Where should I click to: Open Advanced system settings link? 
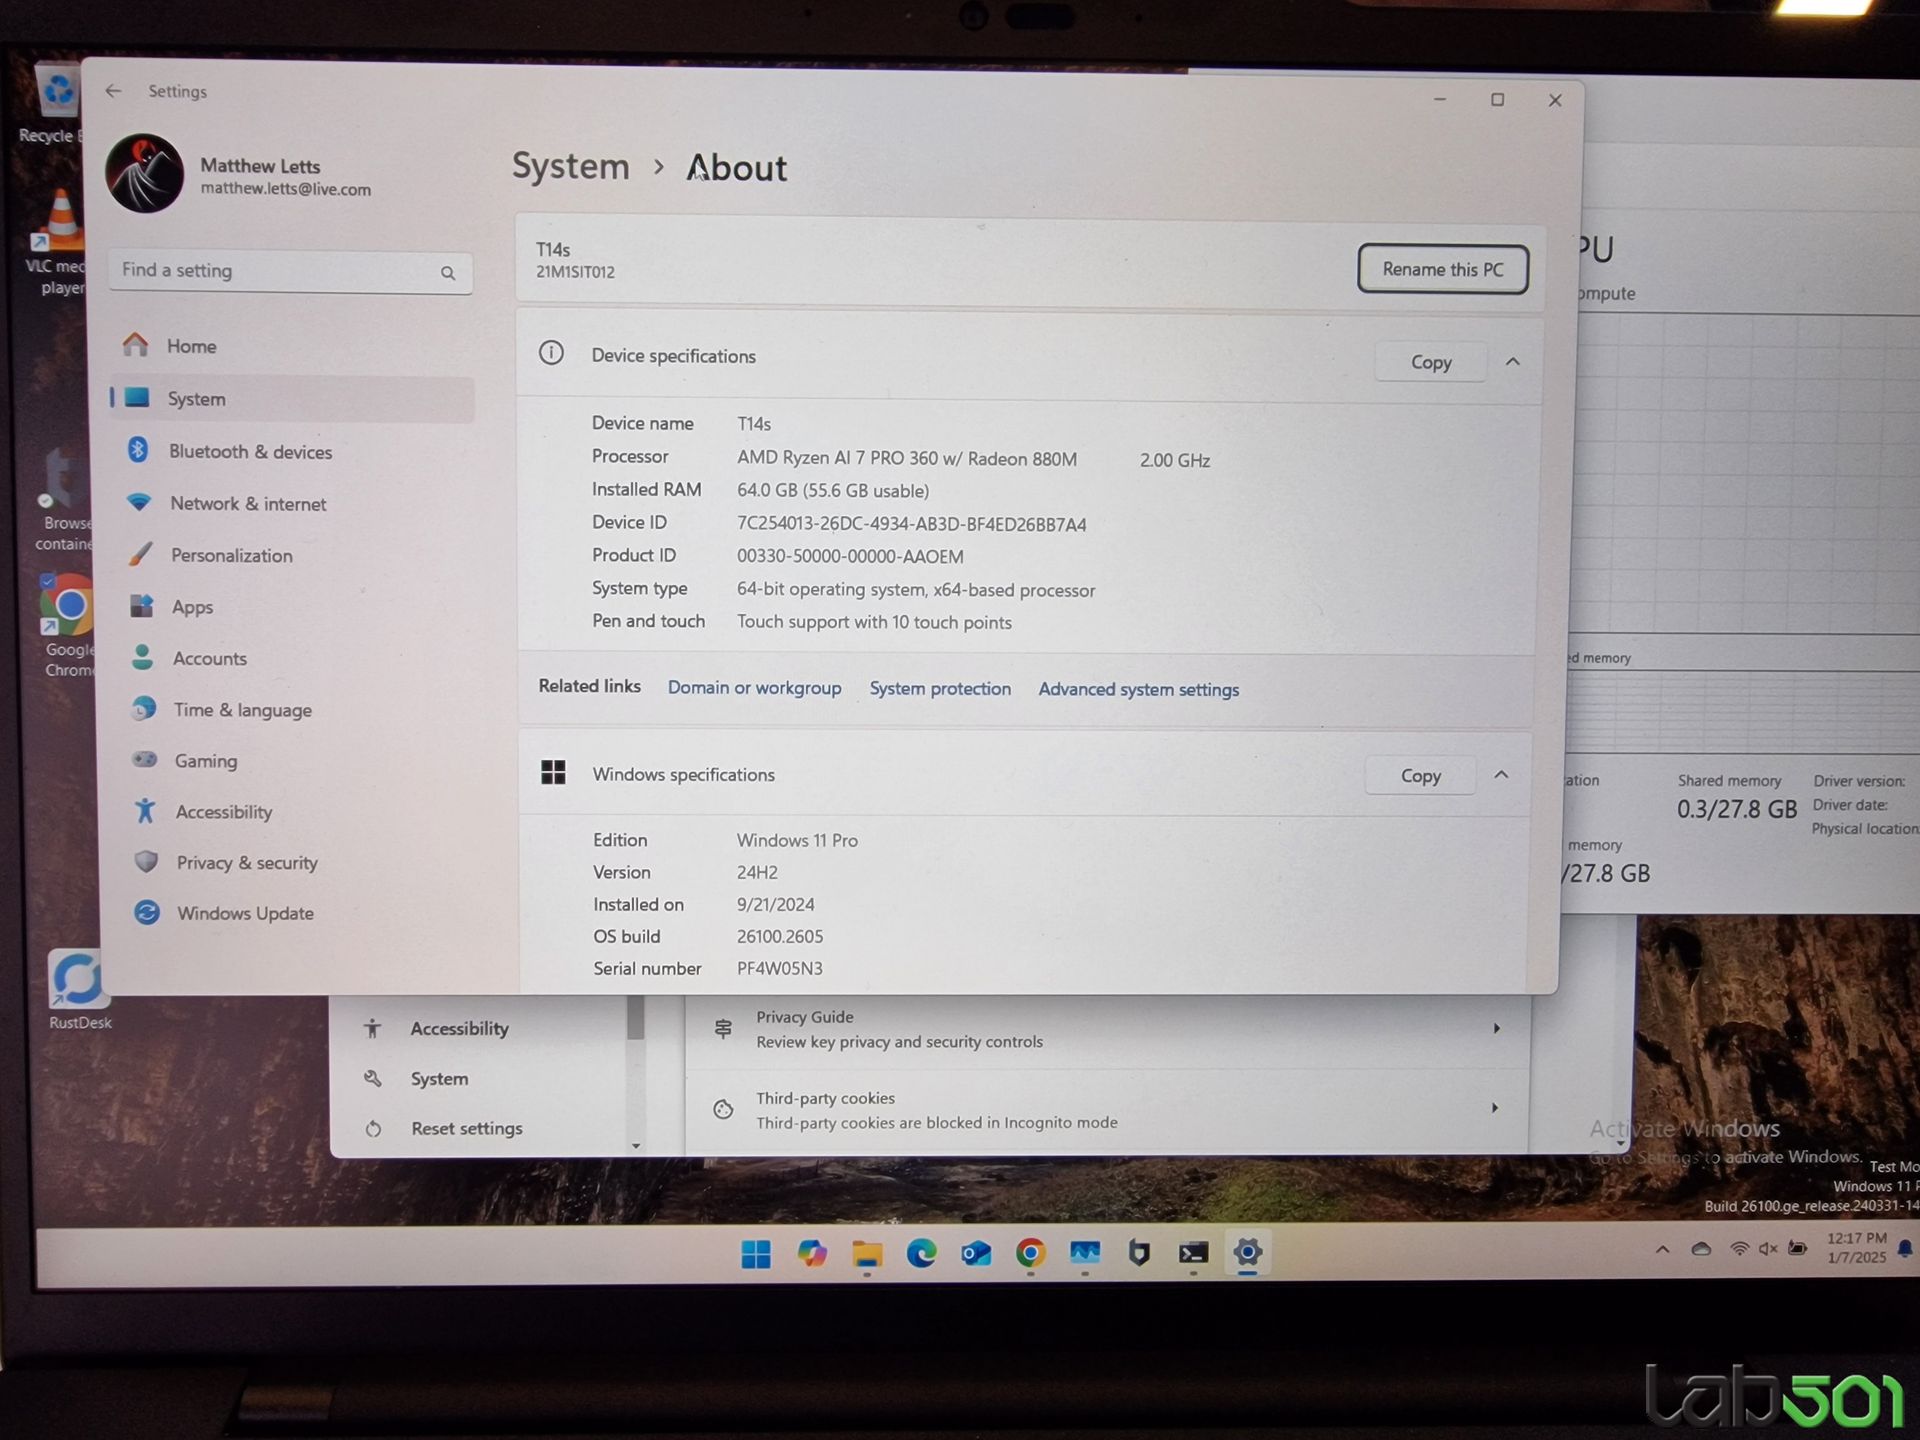click(x=1138, y=690)
